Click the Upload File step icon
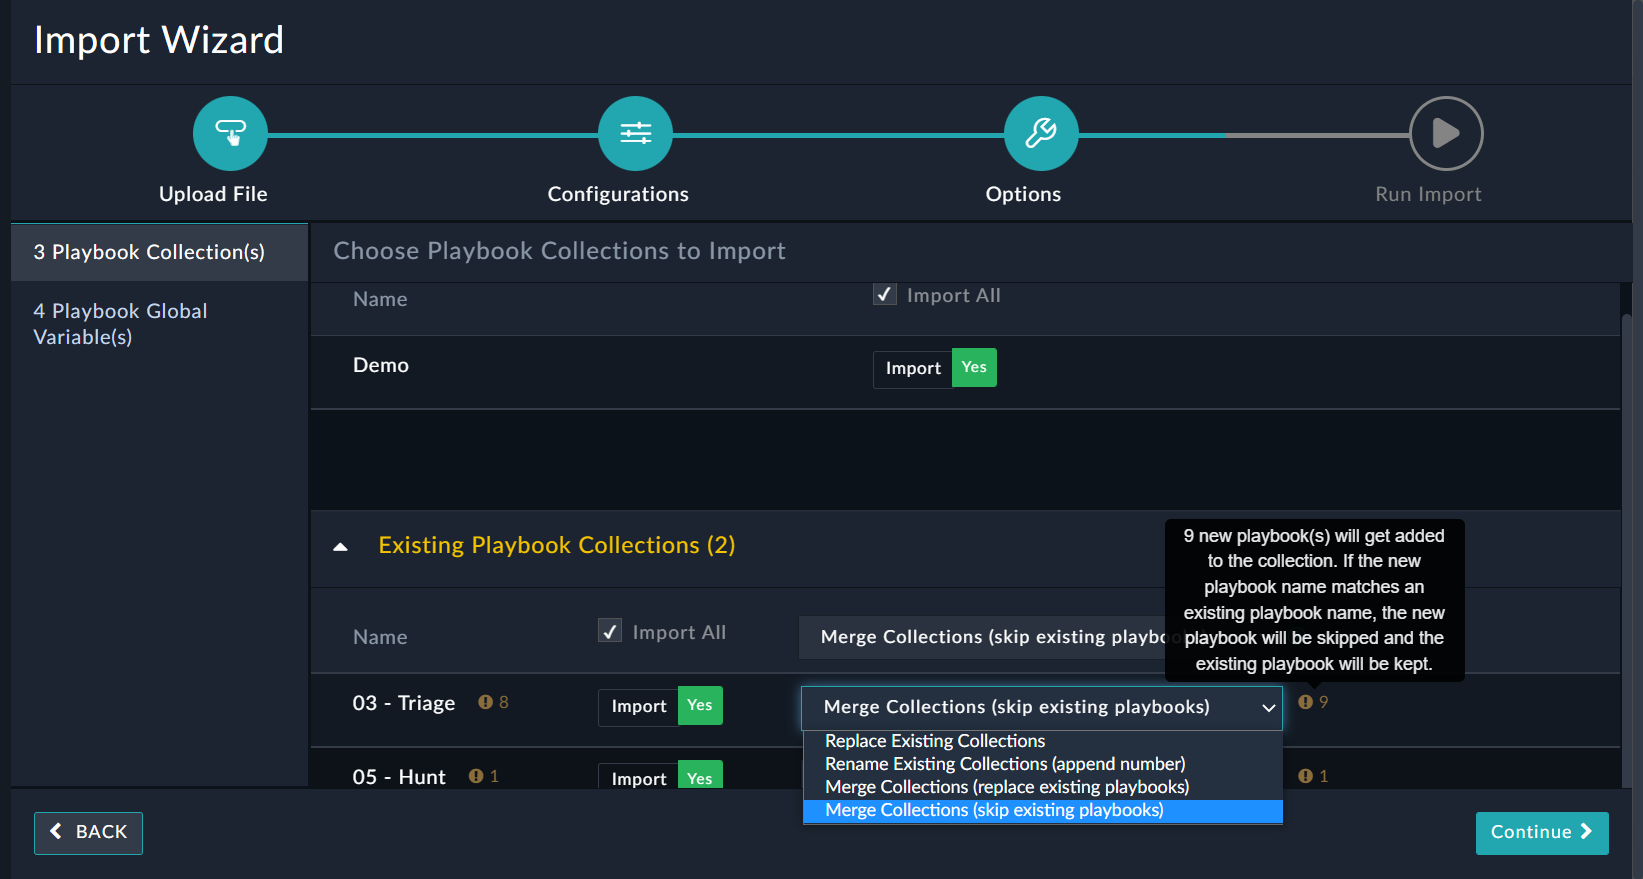 click(230, 133)
